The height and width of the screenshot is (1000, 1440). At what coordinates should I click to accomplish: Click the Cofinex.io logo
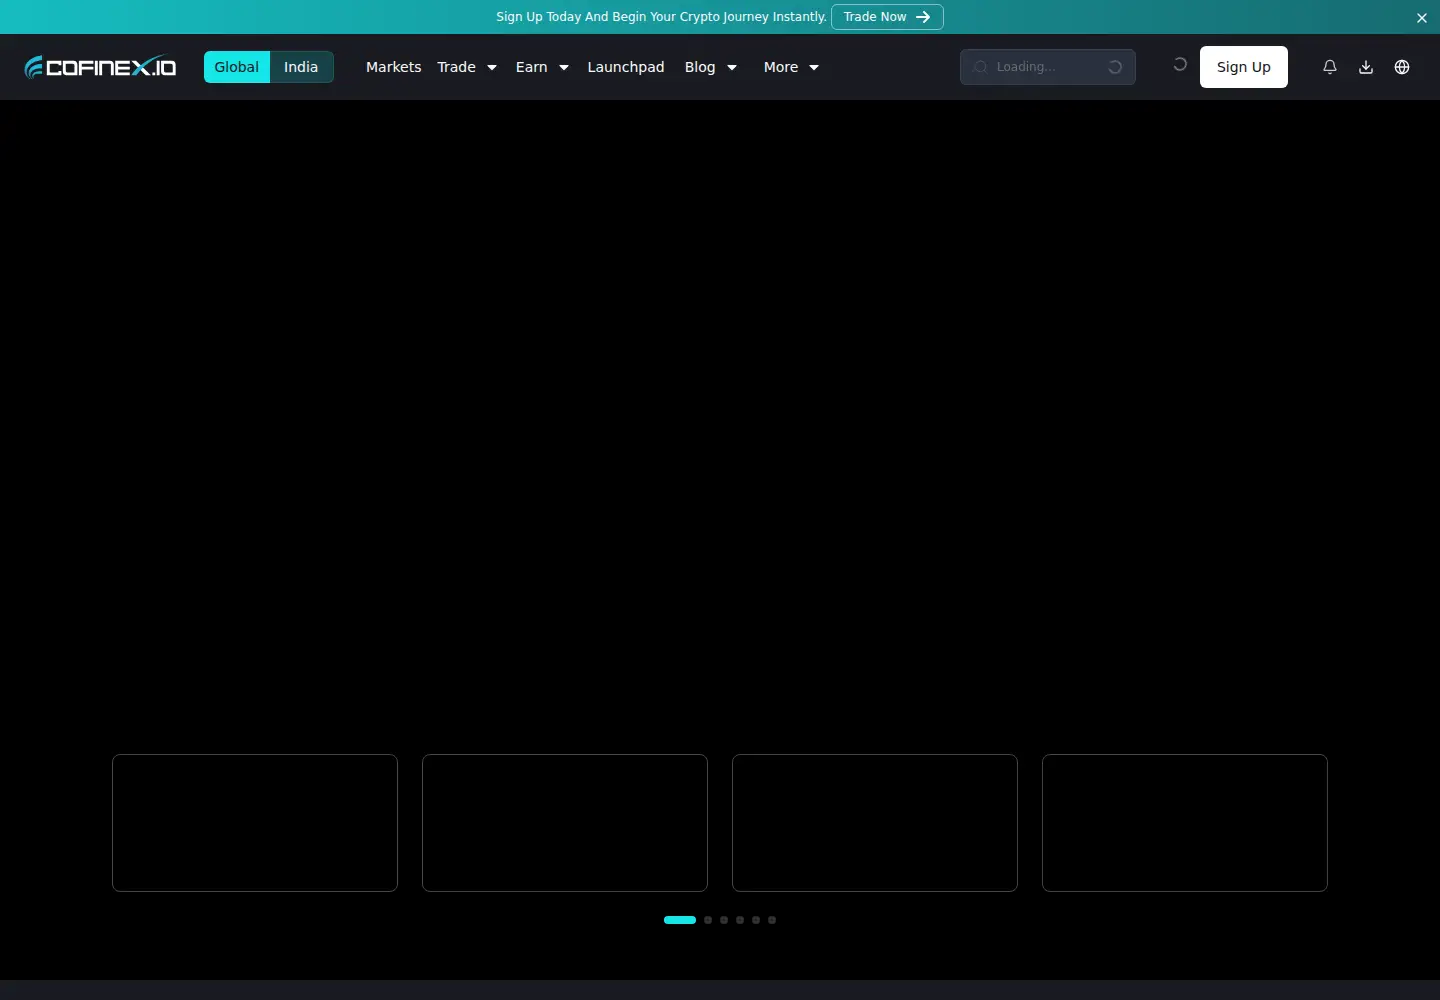(x=100, y=67)
